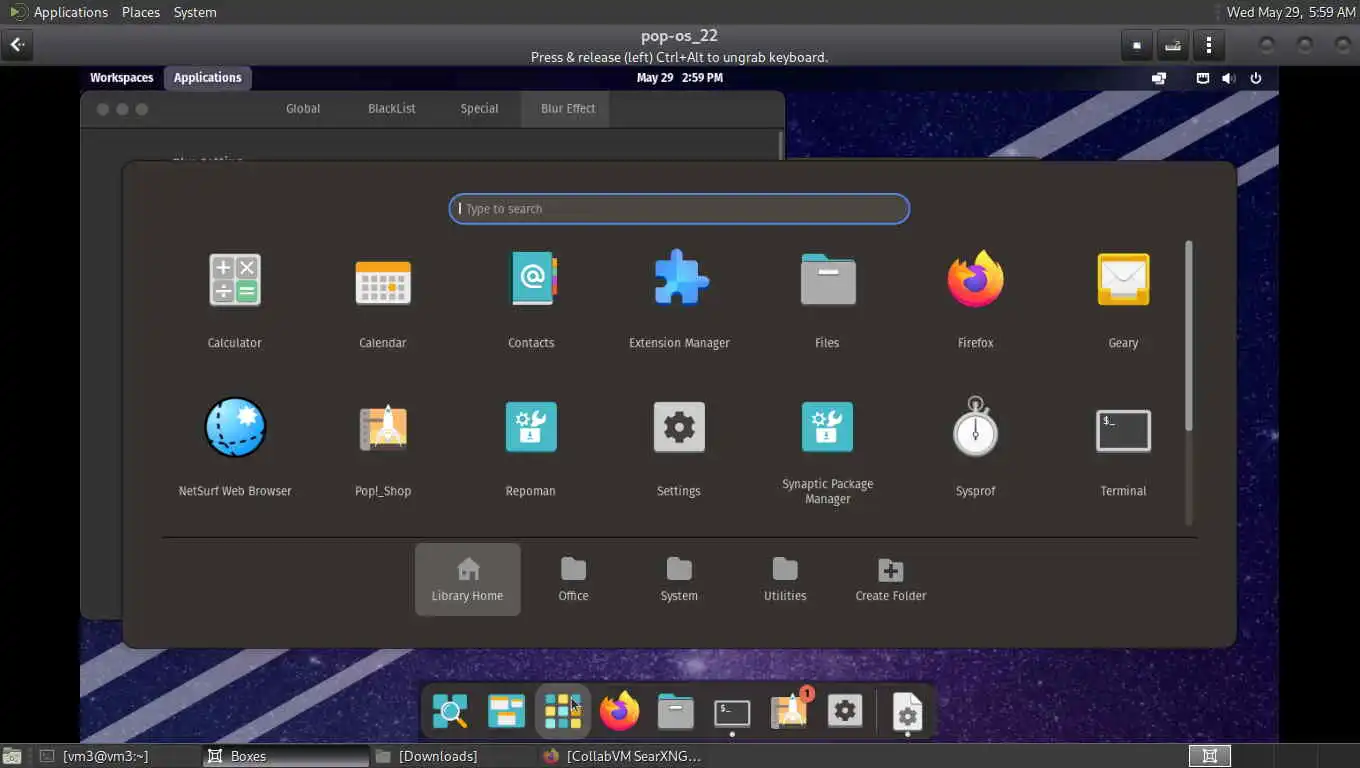This screenshot has width=1360, height=768.
Task: Open the host System menu
Action: pos(195,12)
